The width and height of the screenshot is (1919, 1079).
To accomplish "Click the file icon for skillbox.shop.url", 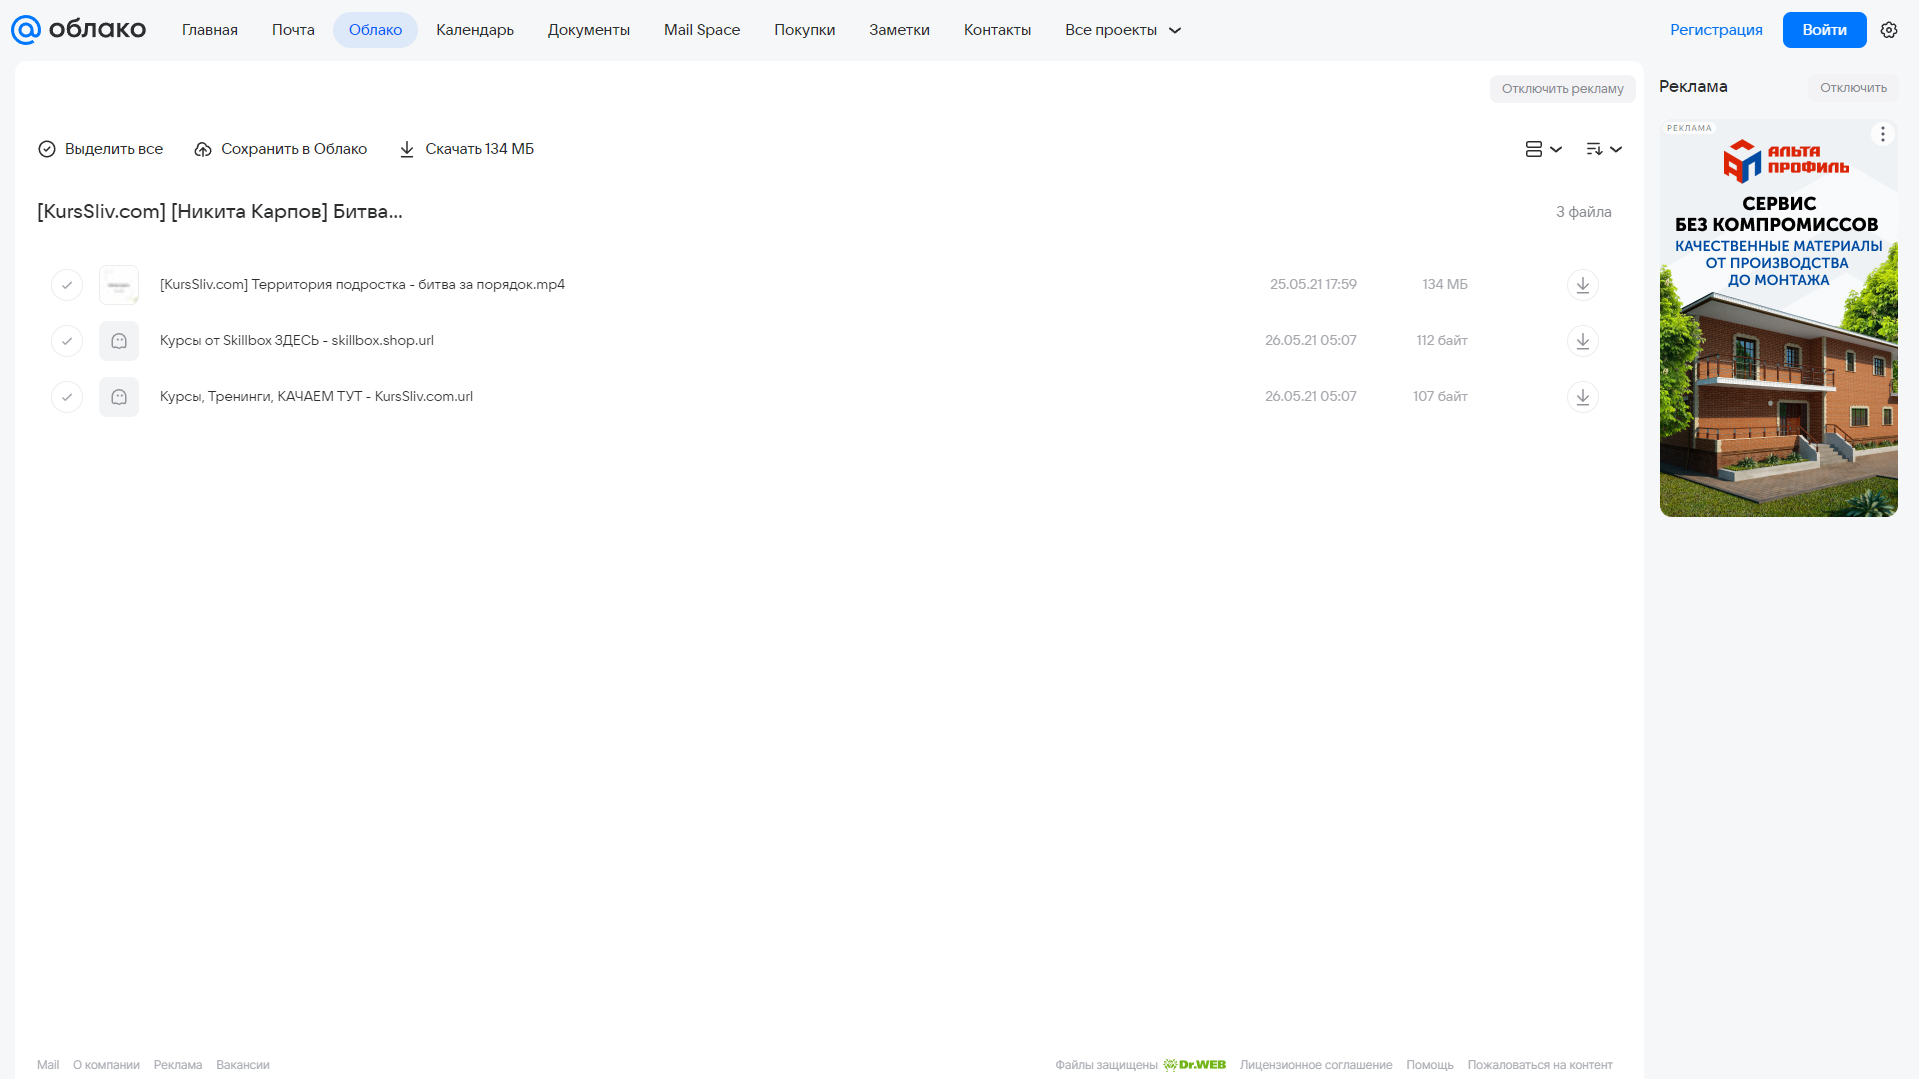I will [119, 341].
